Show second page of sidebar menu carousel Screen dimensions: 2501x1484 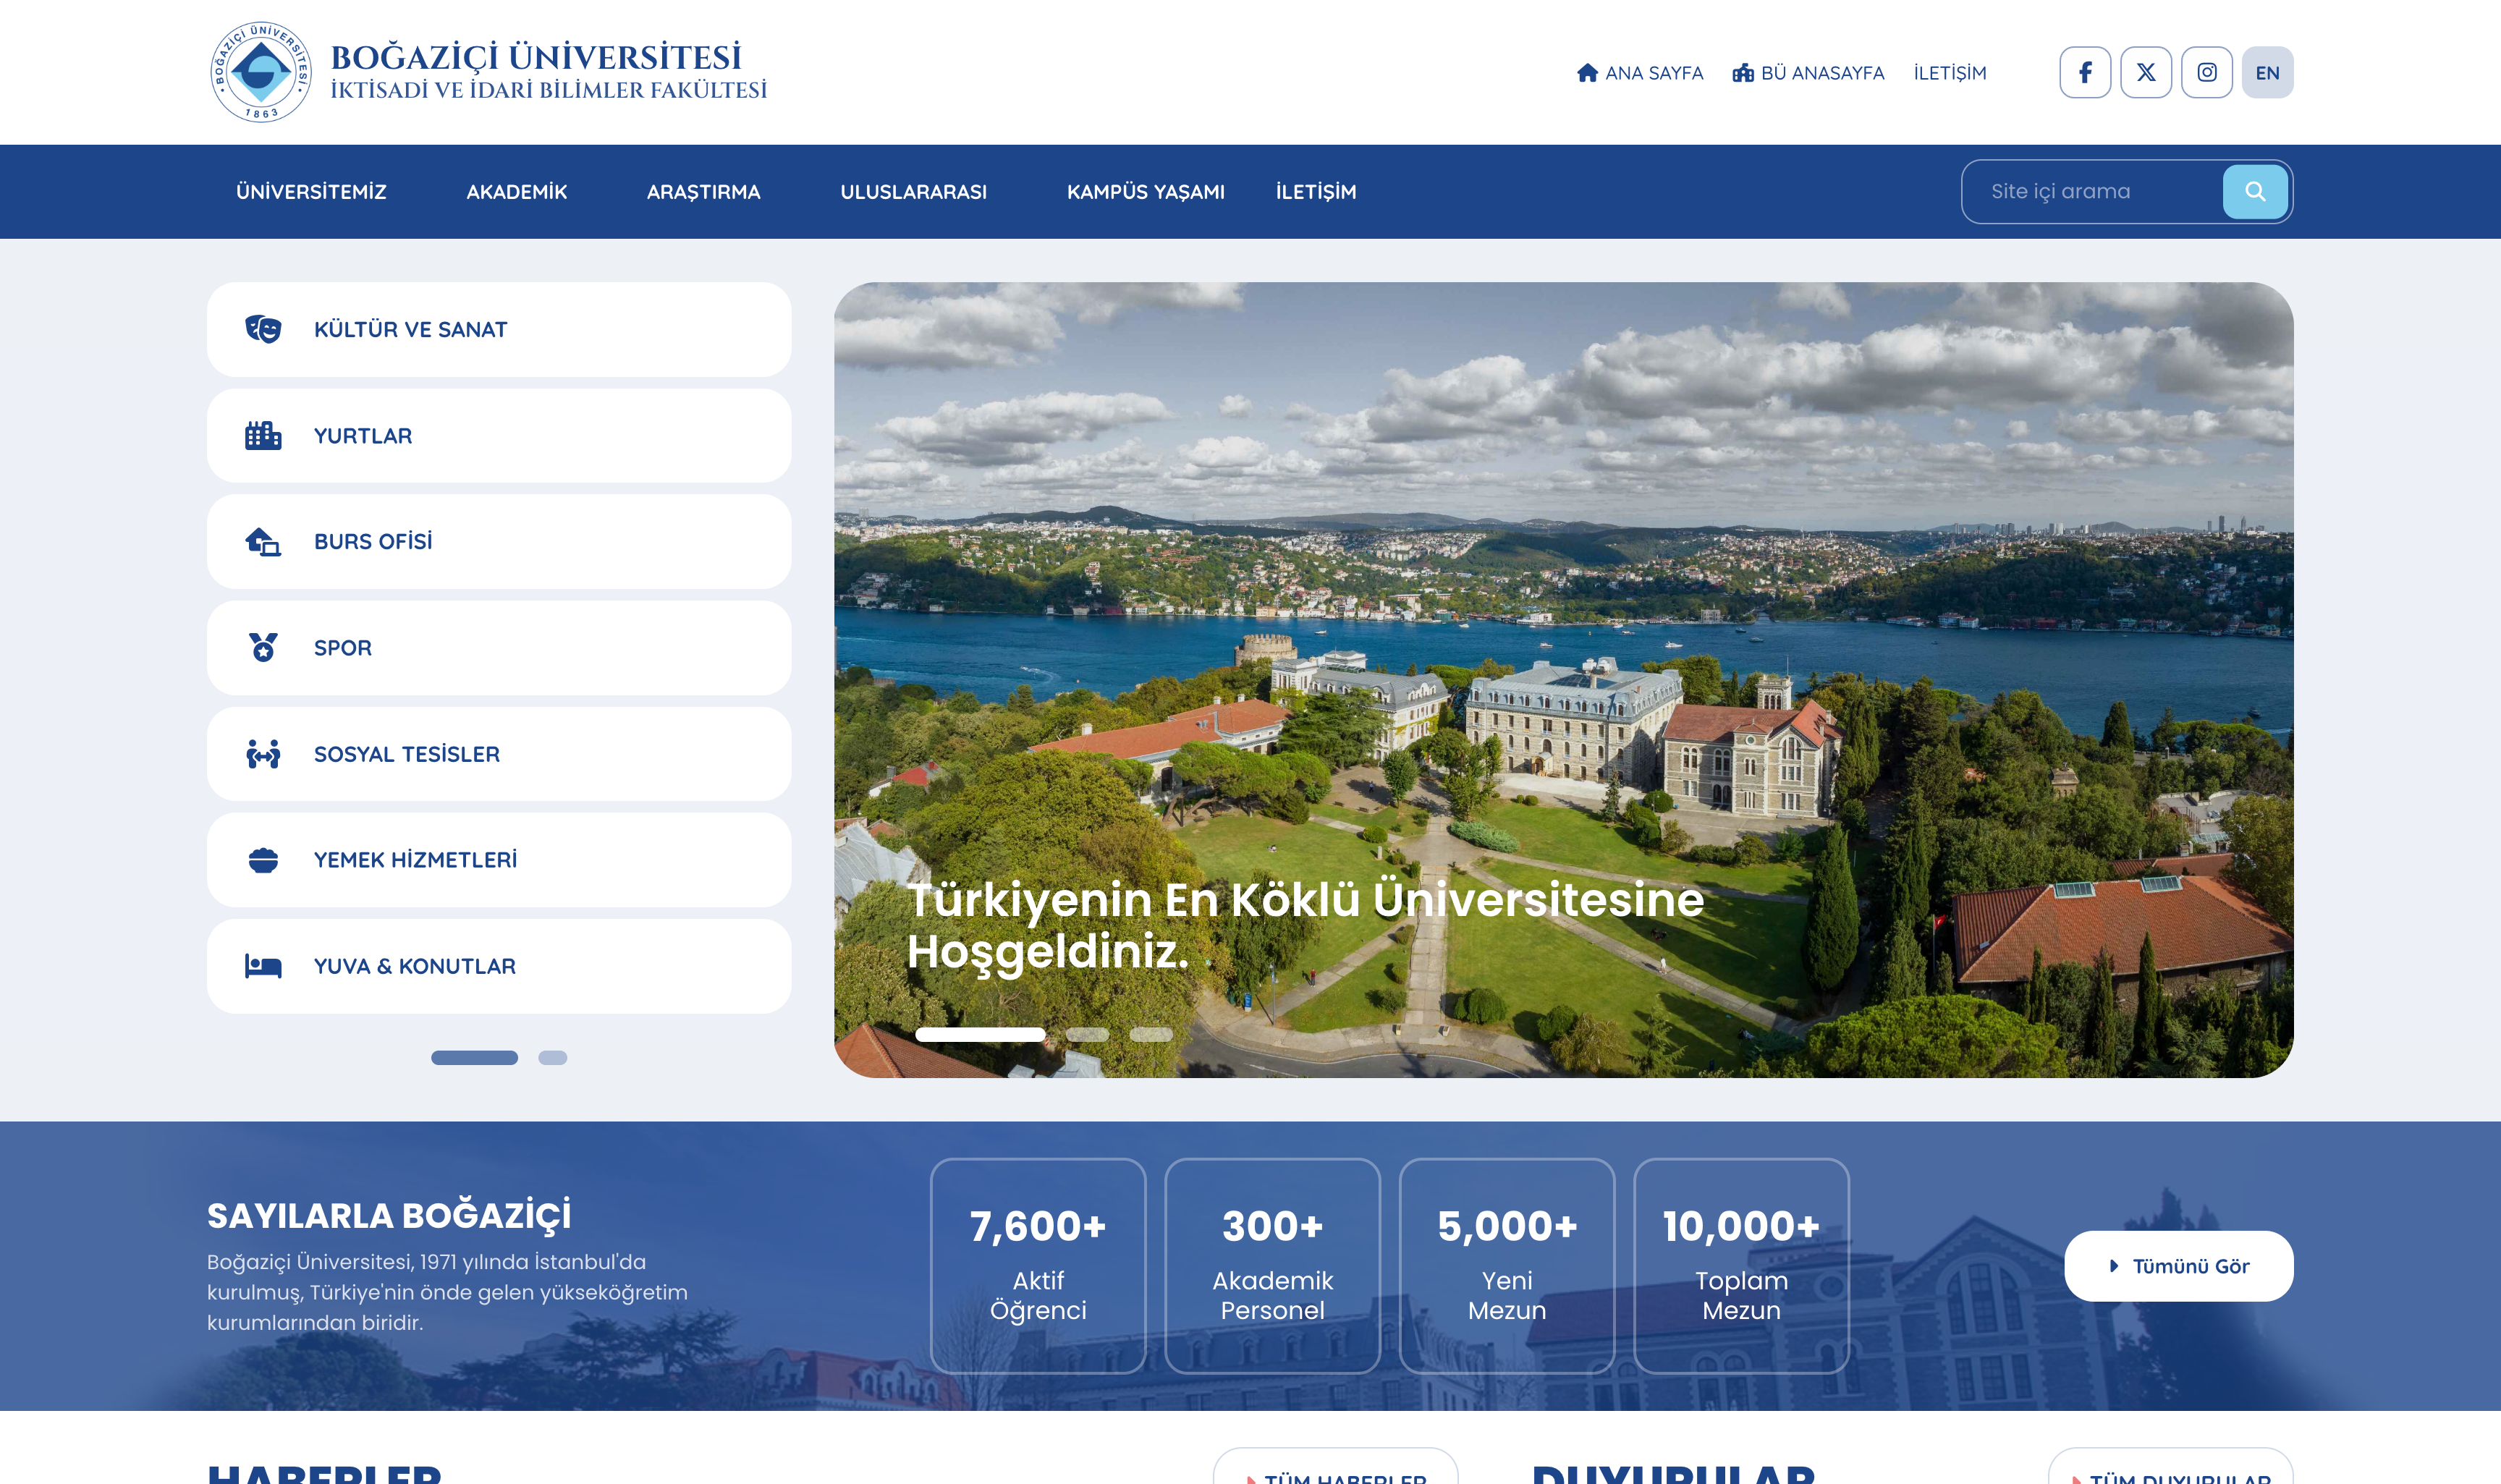click(x=552, y=1058)
